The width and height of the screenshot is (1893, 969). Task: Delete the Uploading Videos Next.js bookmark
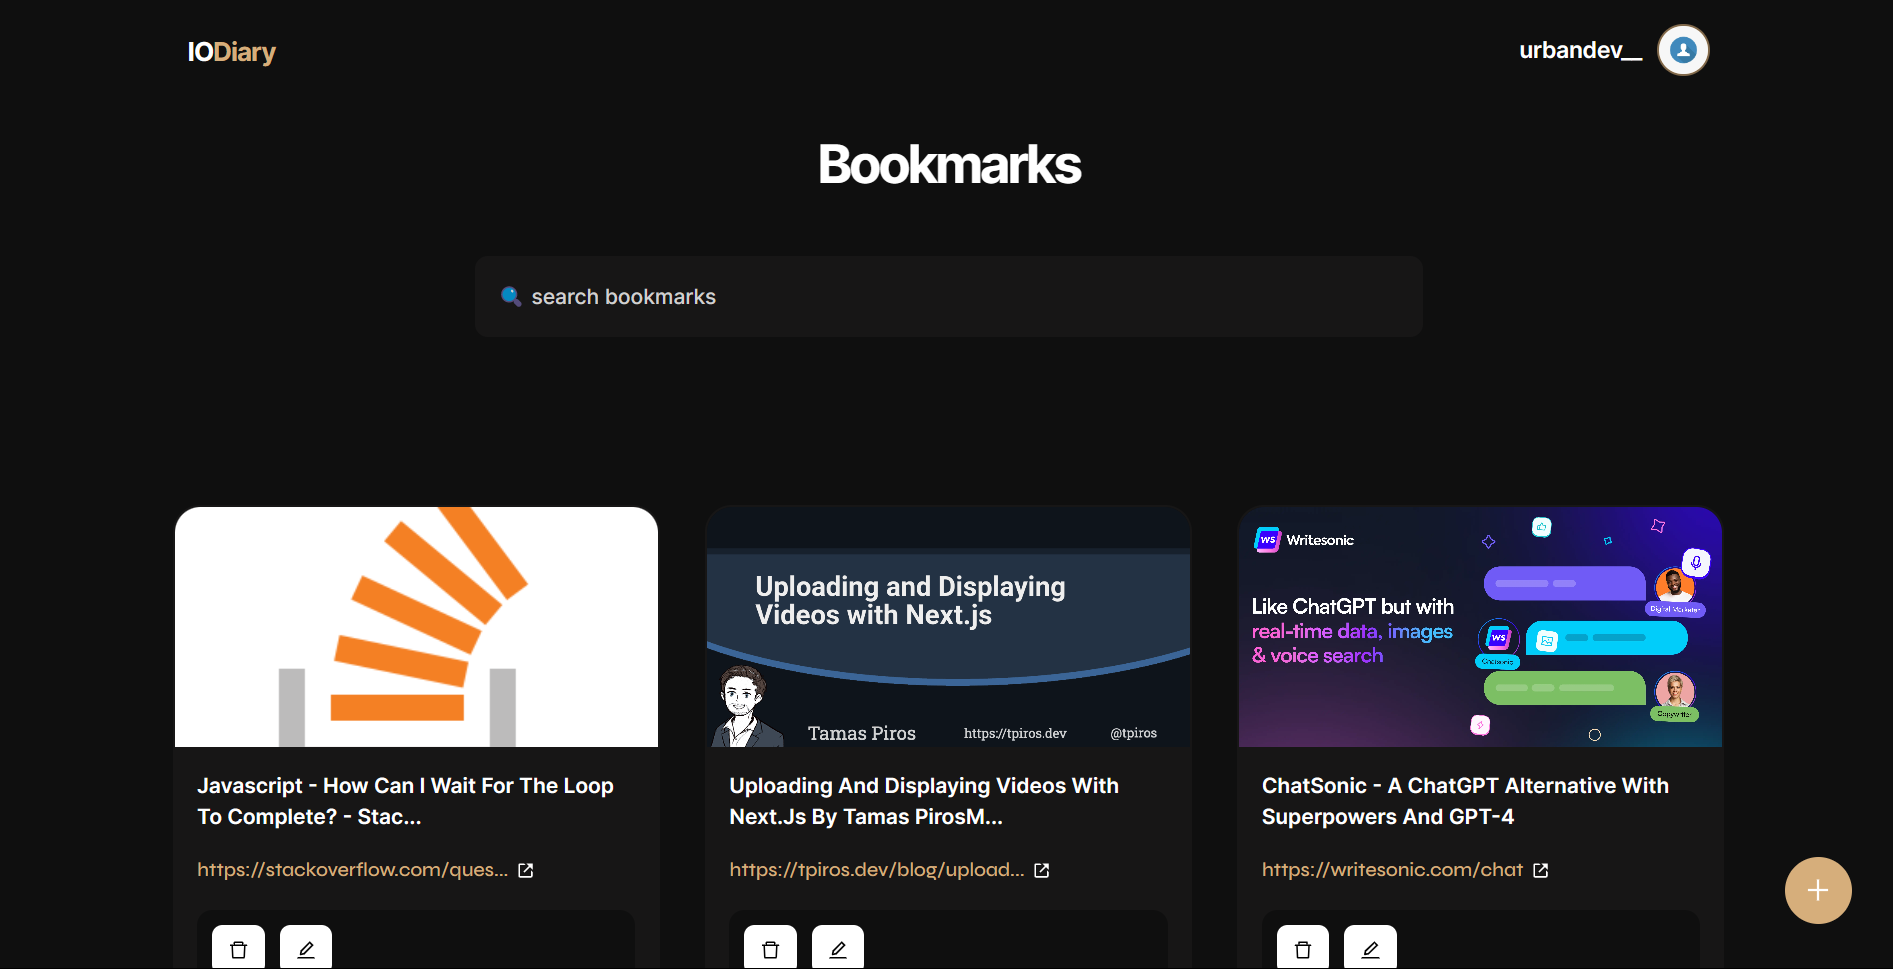click(770, 948)
